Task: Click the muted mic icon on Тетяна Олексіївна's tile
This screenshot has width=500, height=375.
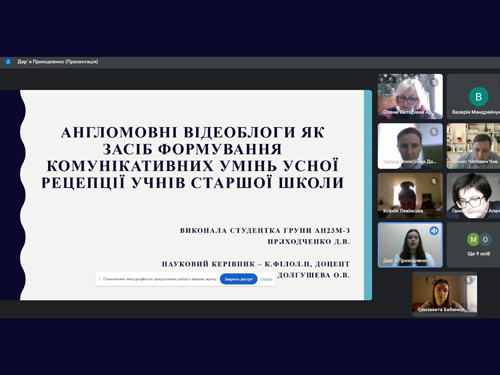Action: tap(434, 132)
